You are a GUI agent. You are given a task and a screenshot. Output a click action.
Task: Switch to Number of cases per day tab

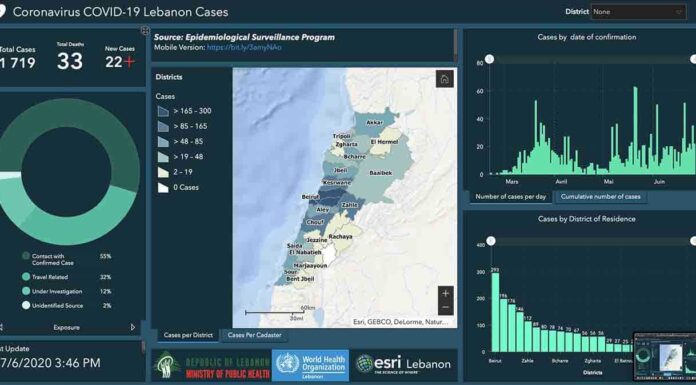(x=510, y=197)
